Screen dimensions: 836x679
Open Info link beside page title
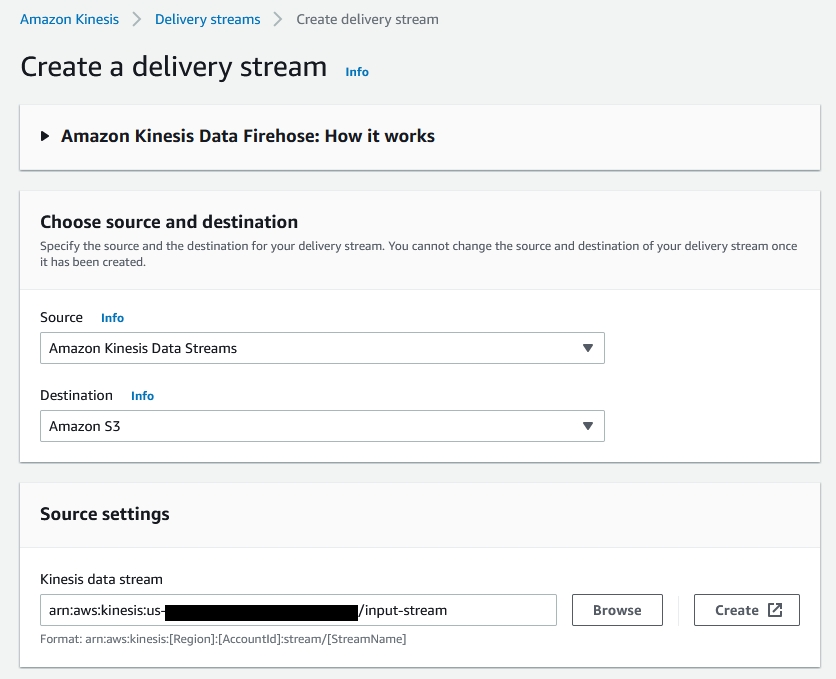pyautogui.click(x=357, y=72)
